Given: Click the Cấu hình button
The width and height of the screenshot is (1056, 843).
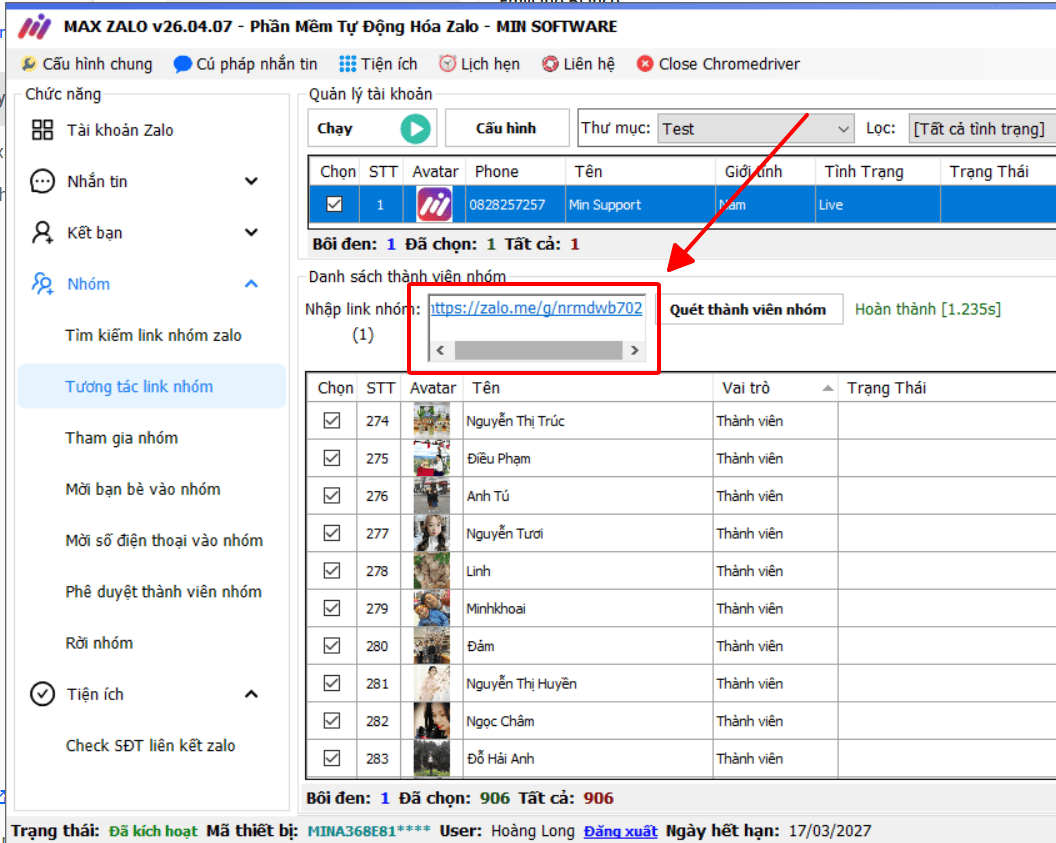Looking at the screenshot, I should point(506,128).
